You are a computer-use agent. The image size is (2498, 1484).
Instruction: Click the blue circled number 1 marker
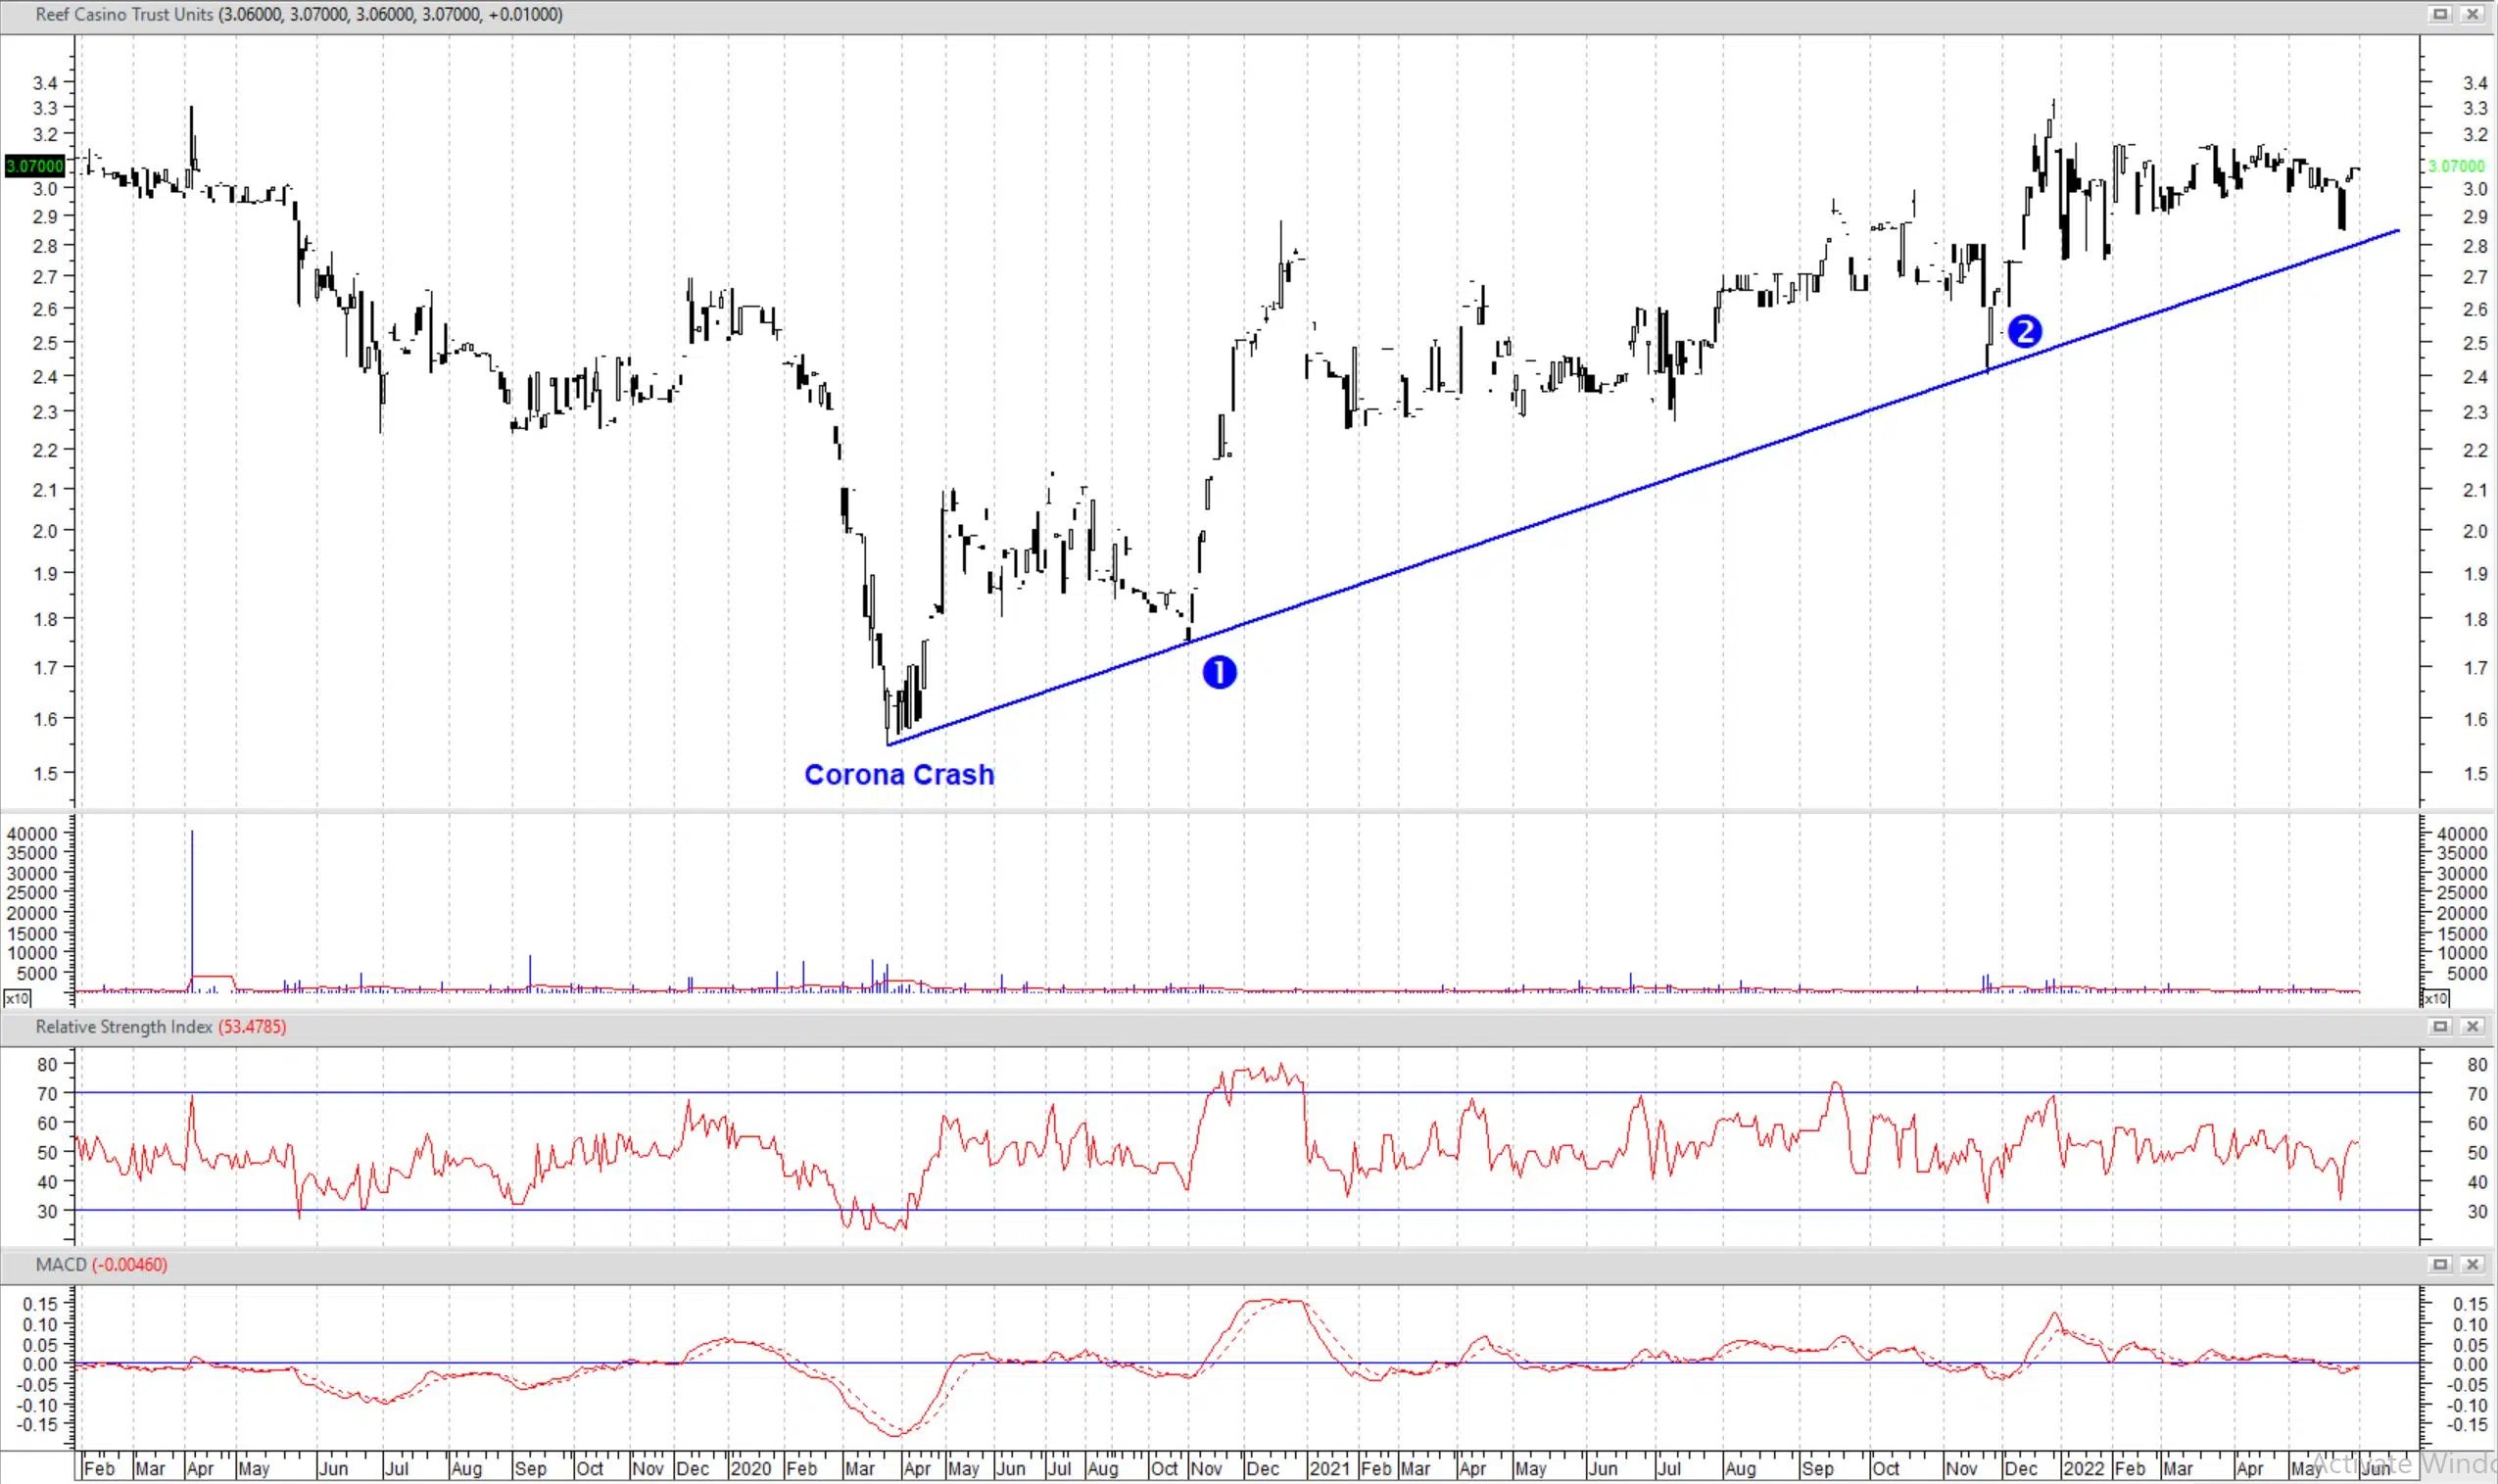pos(1219,672)
